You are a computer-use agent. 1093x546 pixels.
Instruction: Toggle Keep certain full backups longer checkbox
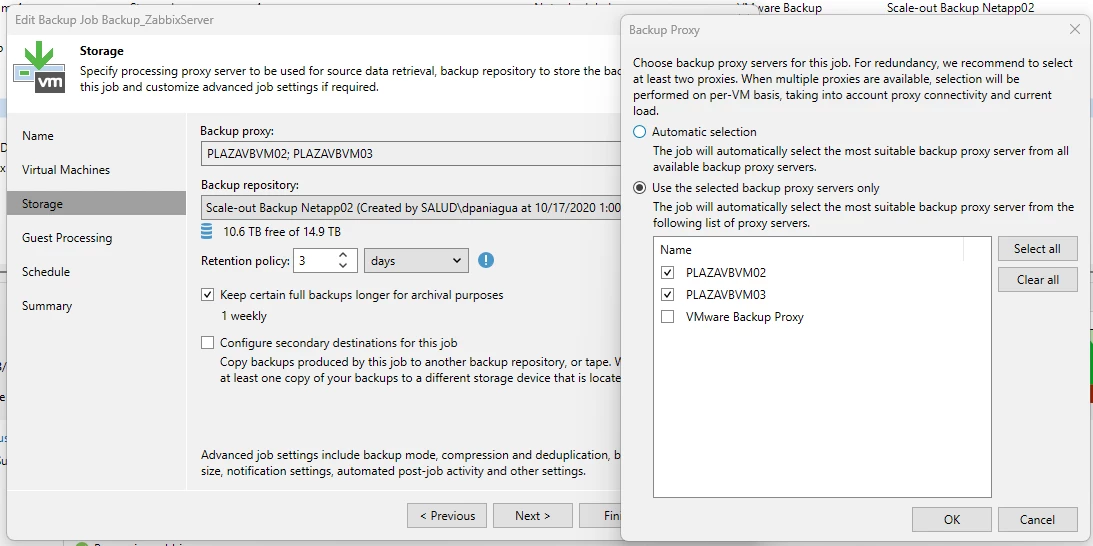click(207, 295)
